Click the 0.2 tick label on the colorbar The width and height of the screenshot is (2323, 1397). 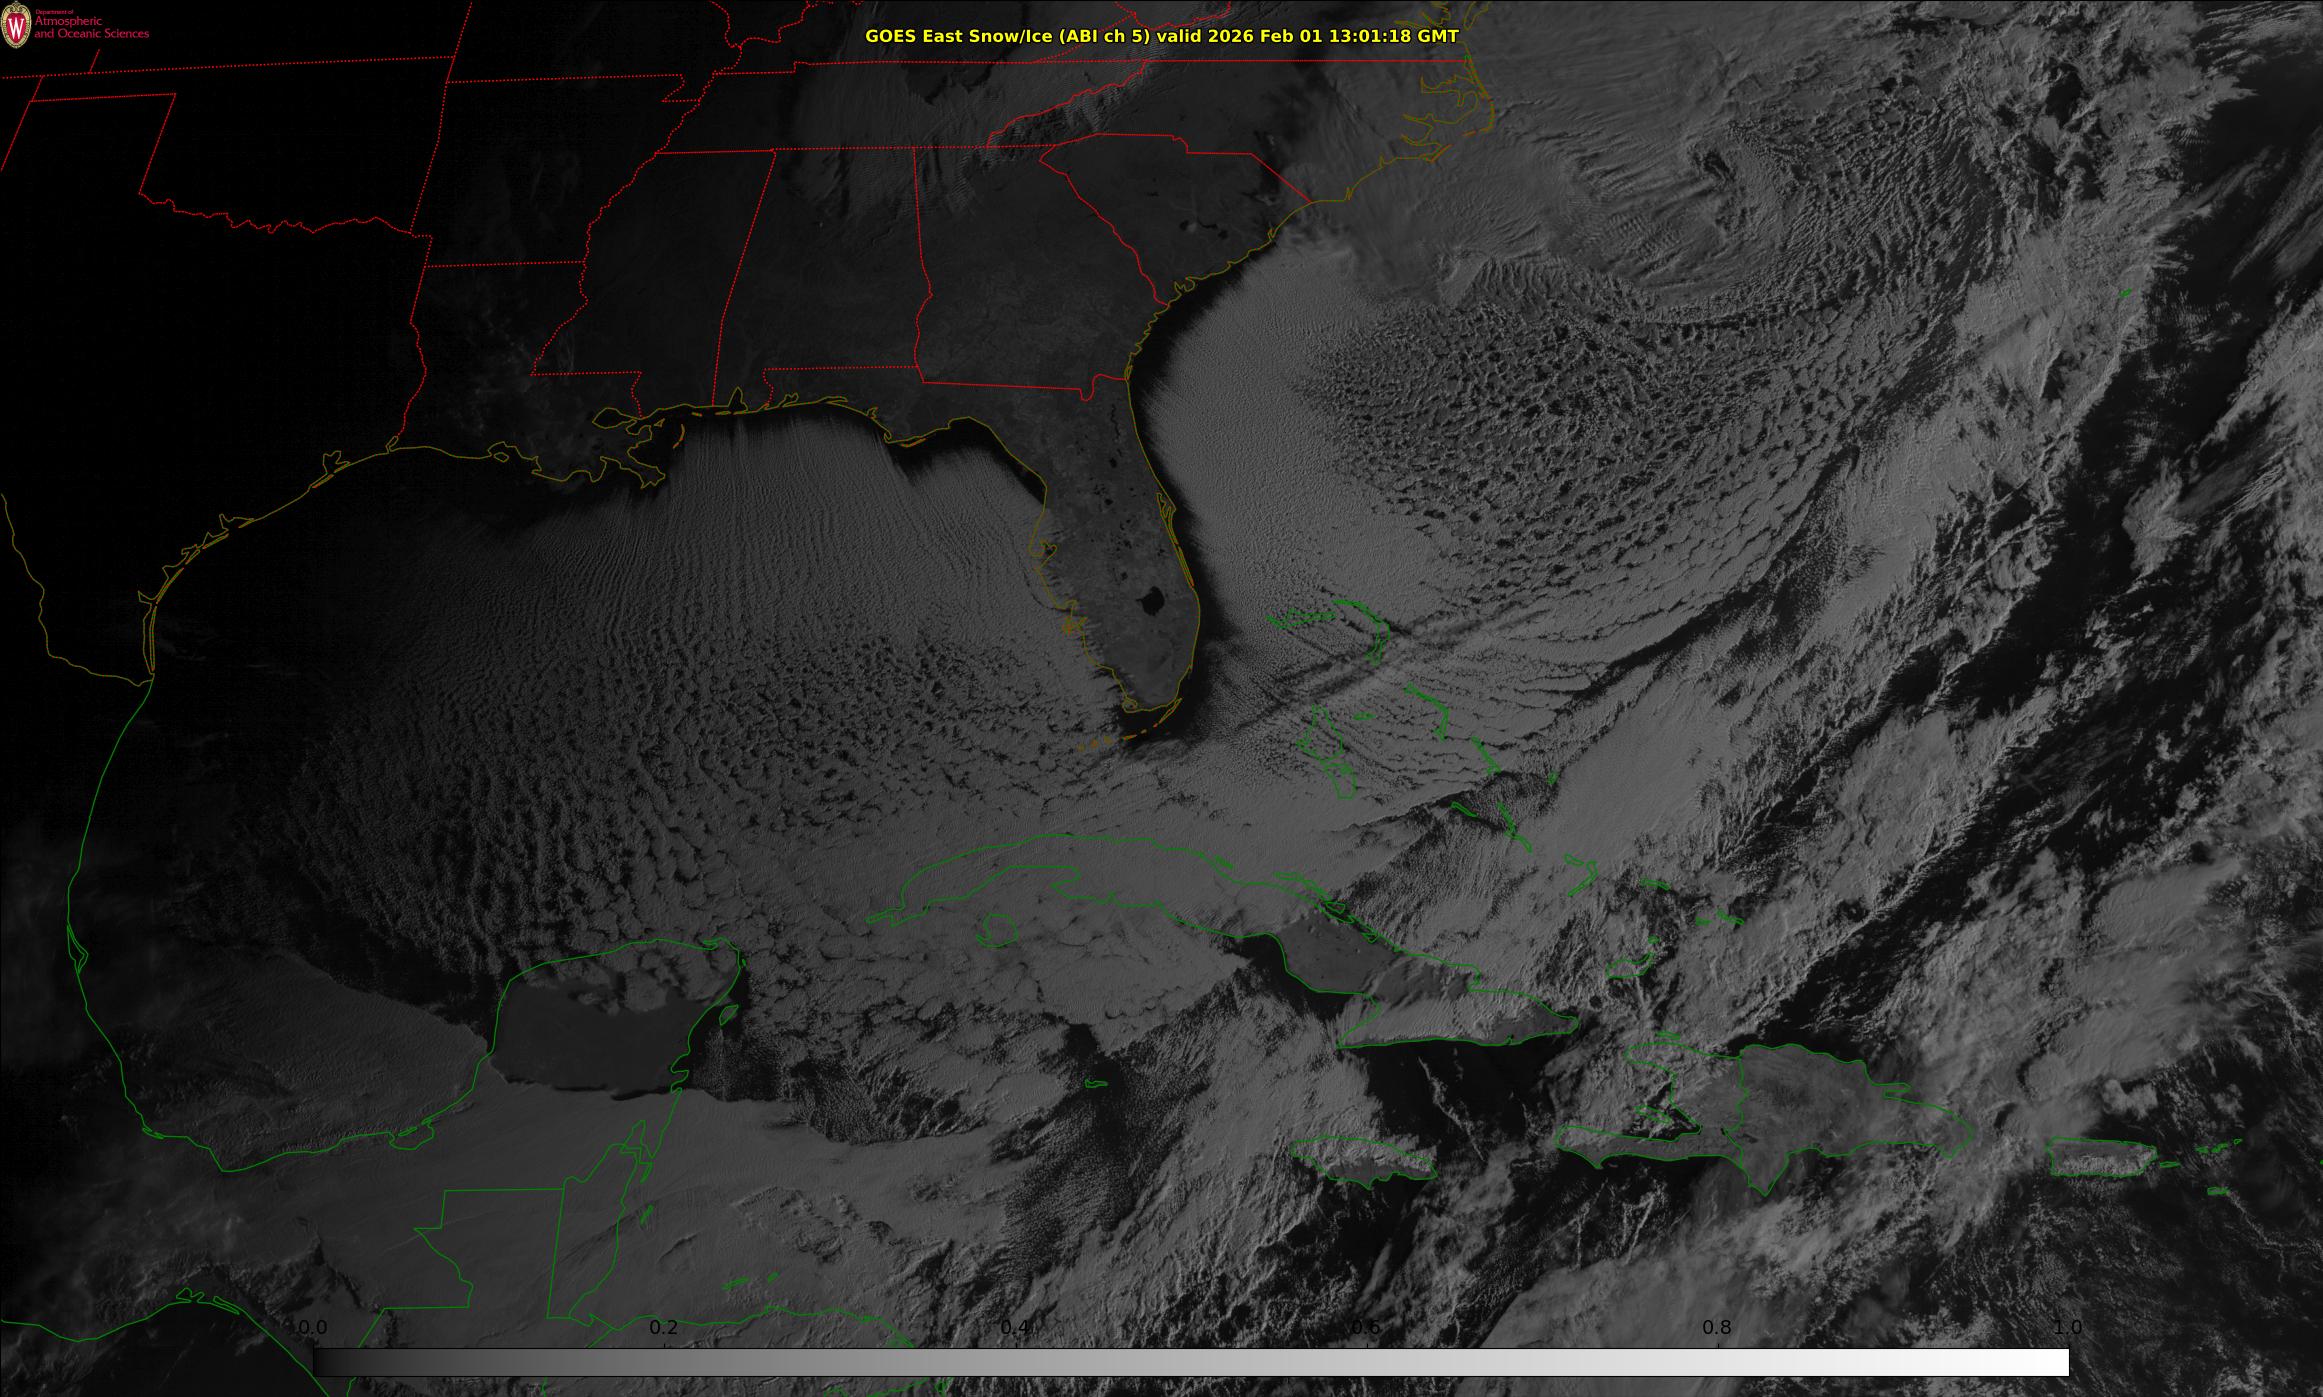tap(664, 1327)
